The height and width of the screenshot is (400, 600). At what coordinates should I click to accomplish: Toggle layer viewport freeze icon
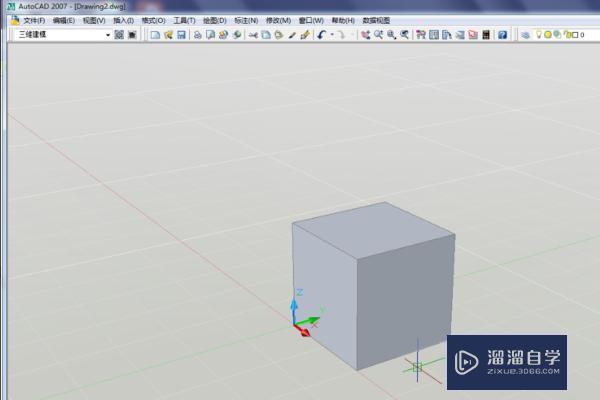(557, 34)
